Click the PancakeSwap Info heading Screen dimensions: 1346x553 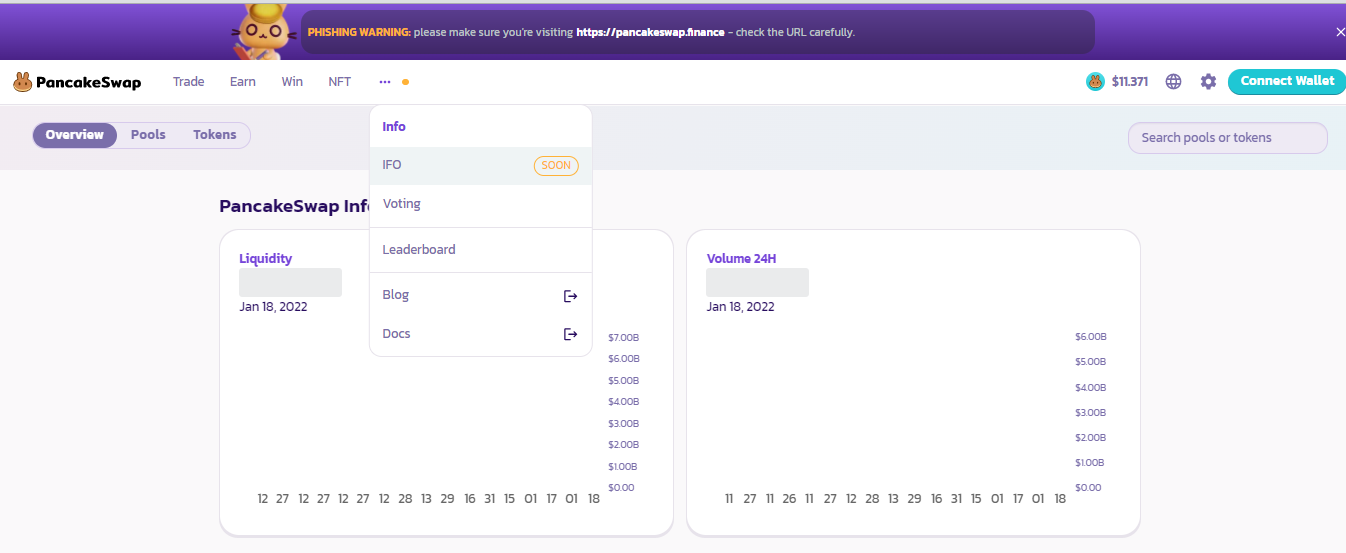(x=295, y=207)
